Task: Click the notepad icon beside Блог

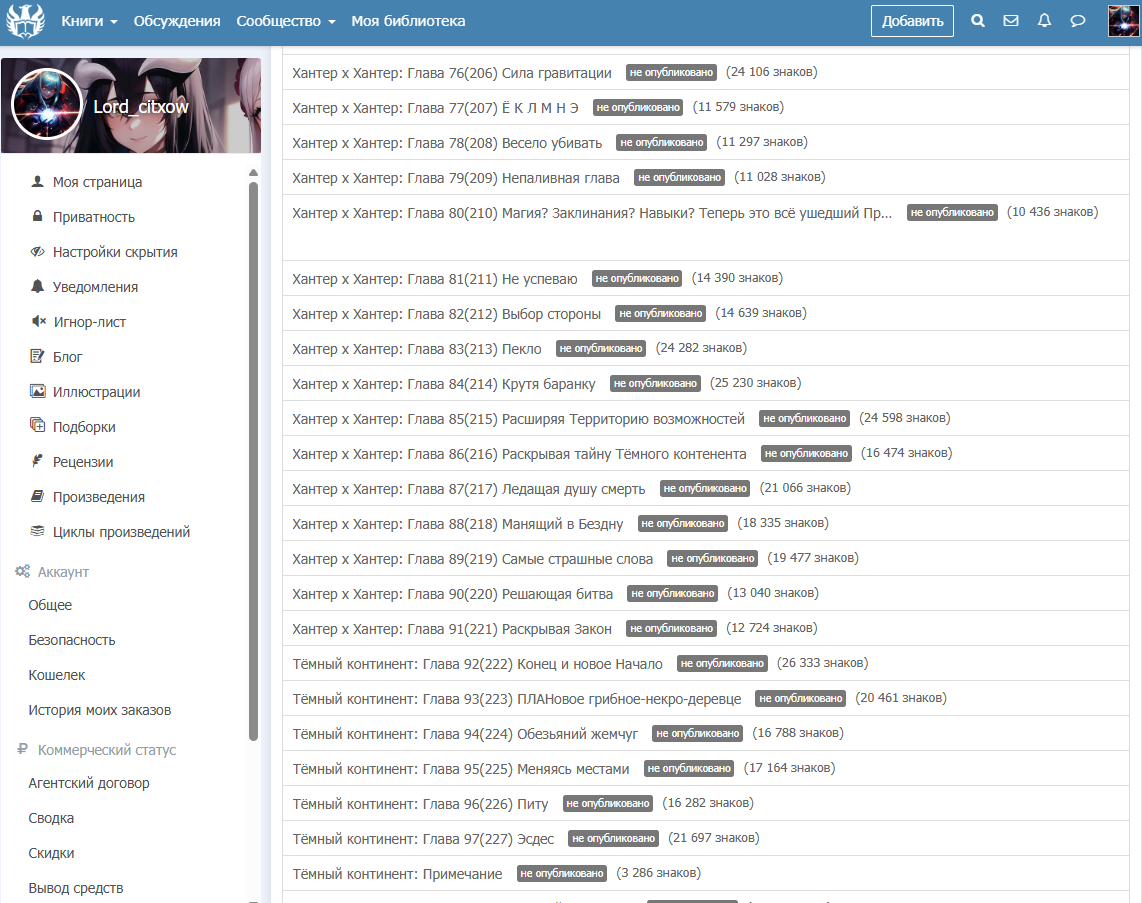Action: (x=37, y=356)
